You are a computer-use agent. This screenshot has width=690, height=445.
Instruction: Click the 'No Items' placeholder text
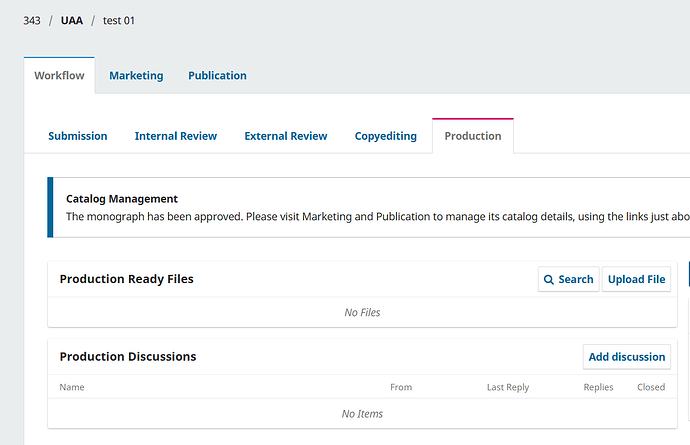(362, 414)
